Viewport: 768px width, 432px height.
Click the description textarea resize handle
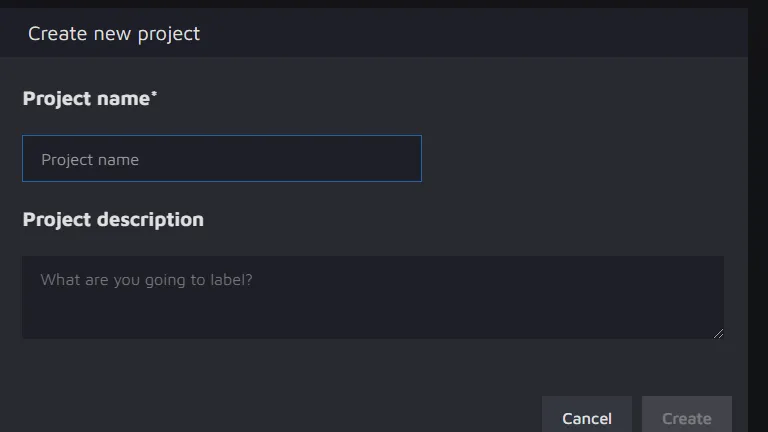point(718,333)
